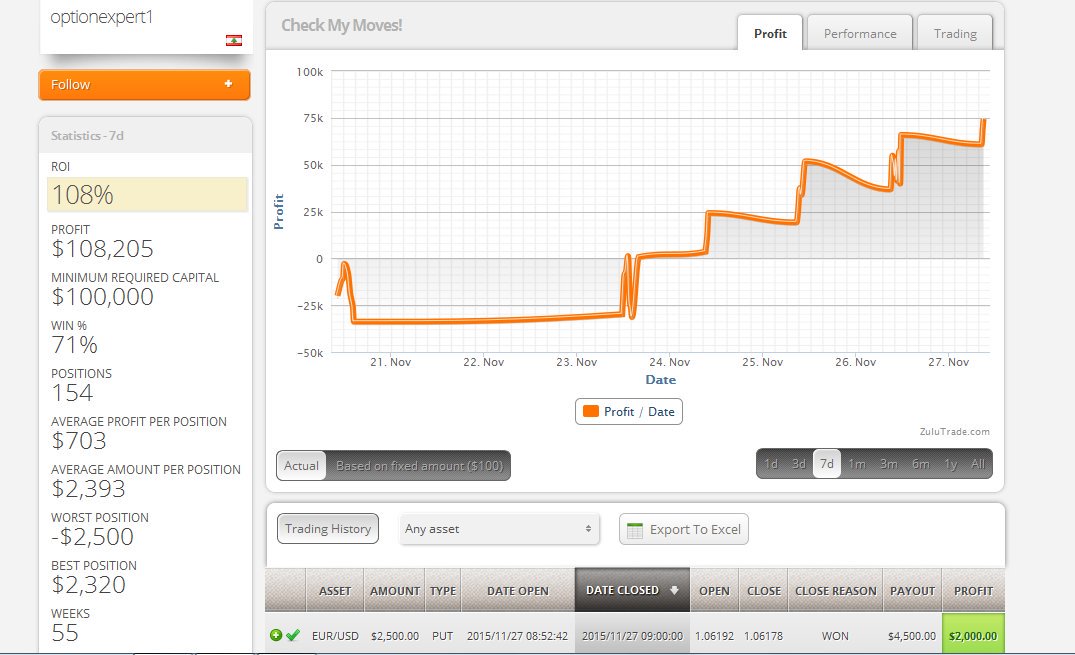Image resolution: width=1075 pixels, height=655 pixels.
Task: Select the 1d time range
Action: [771, 464]
